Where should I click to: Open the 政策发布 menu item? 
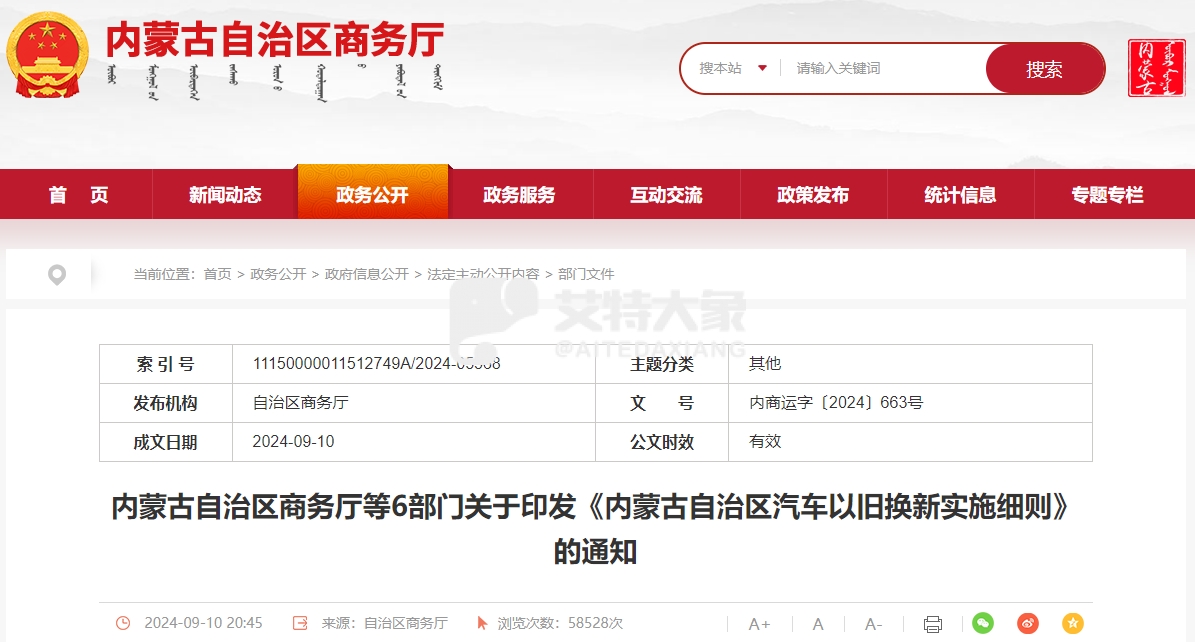click(x=813, y=195)
